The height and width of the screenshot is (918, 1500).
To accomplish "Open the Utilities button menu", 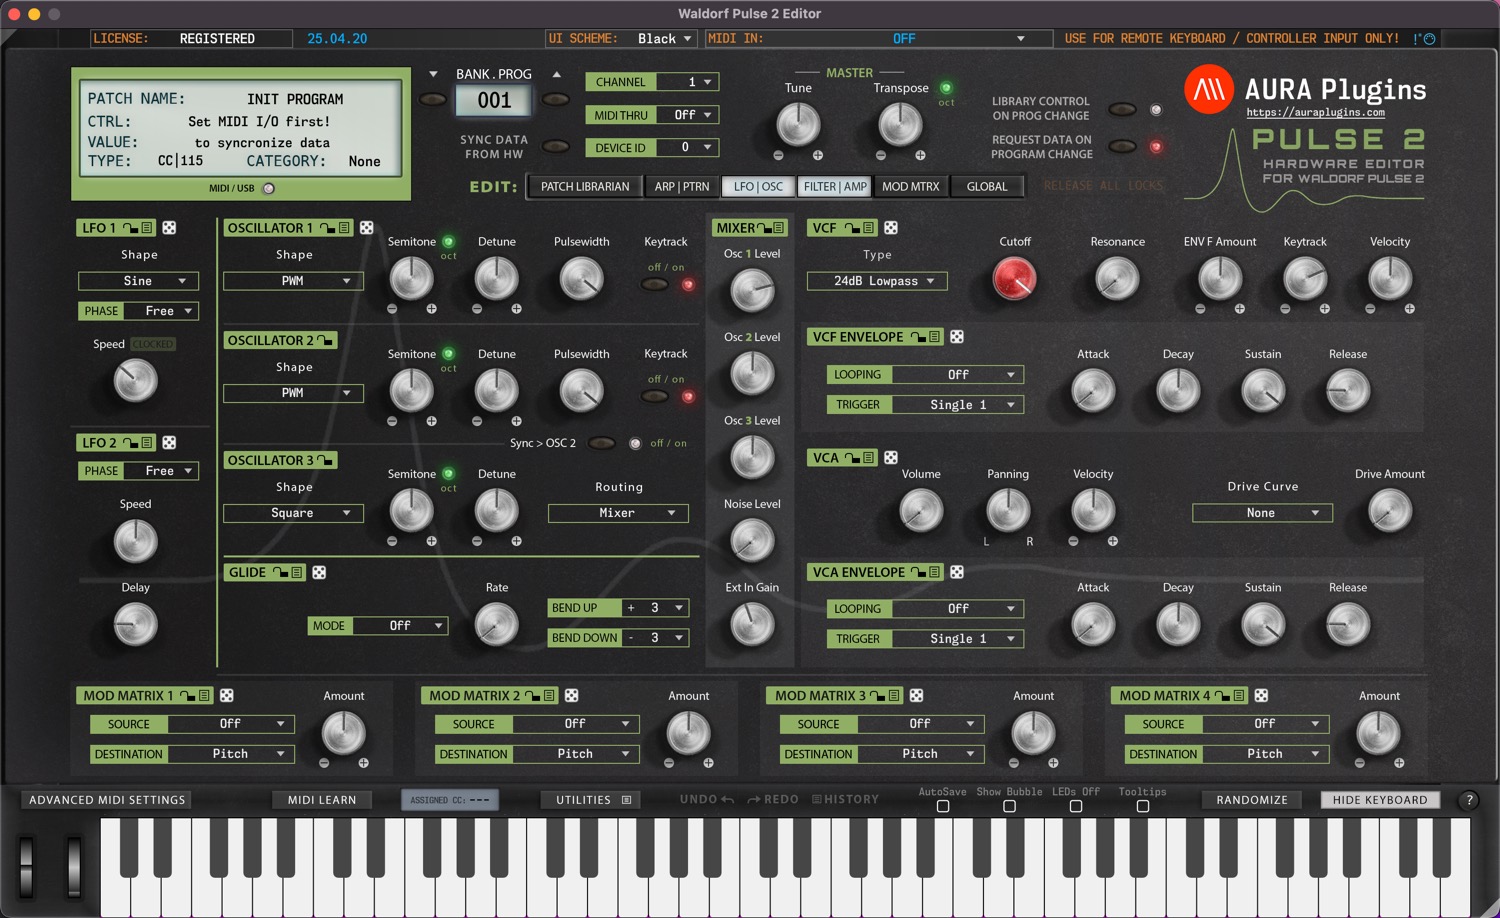I will pos(592,800).
